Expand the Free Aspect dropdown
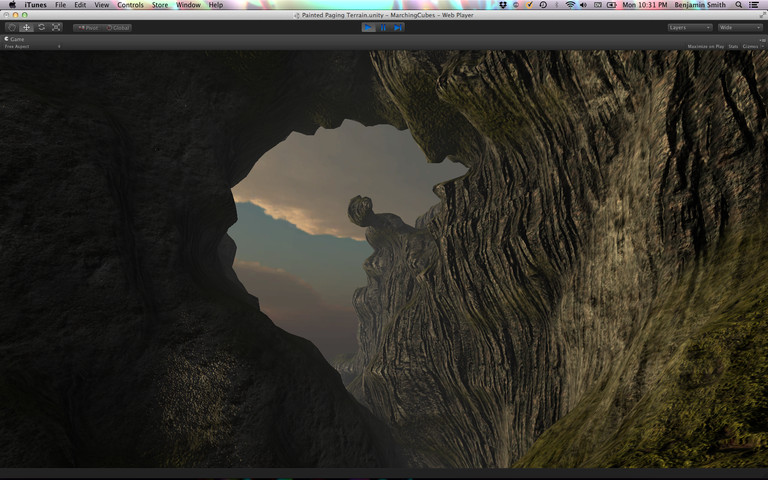The height and width of the screenshot is (480, 768). 32,46
